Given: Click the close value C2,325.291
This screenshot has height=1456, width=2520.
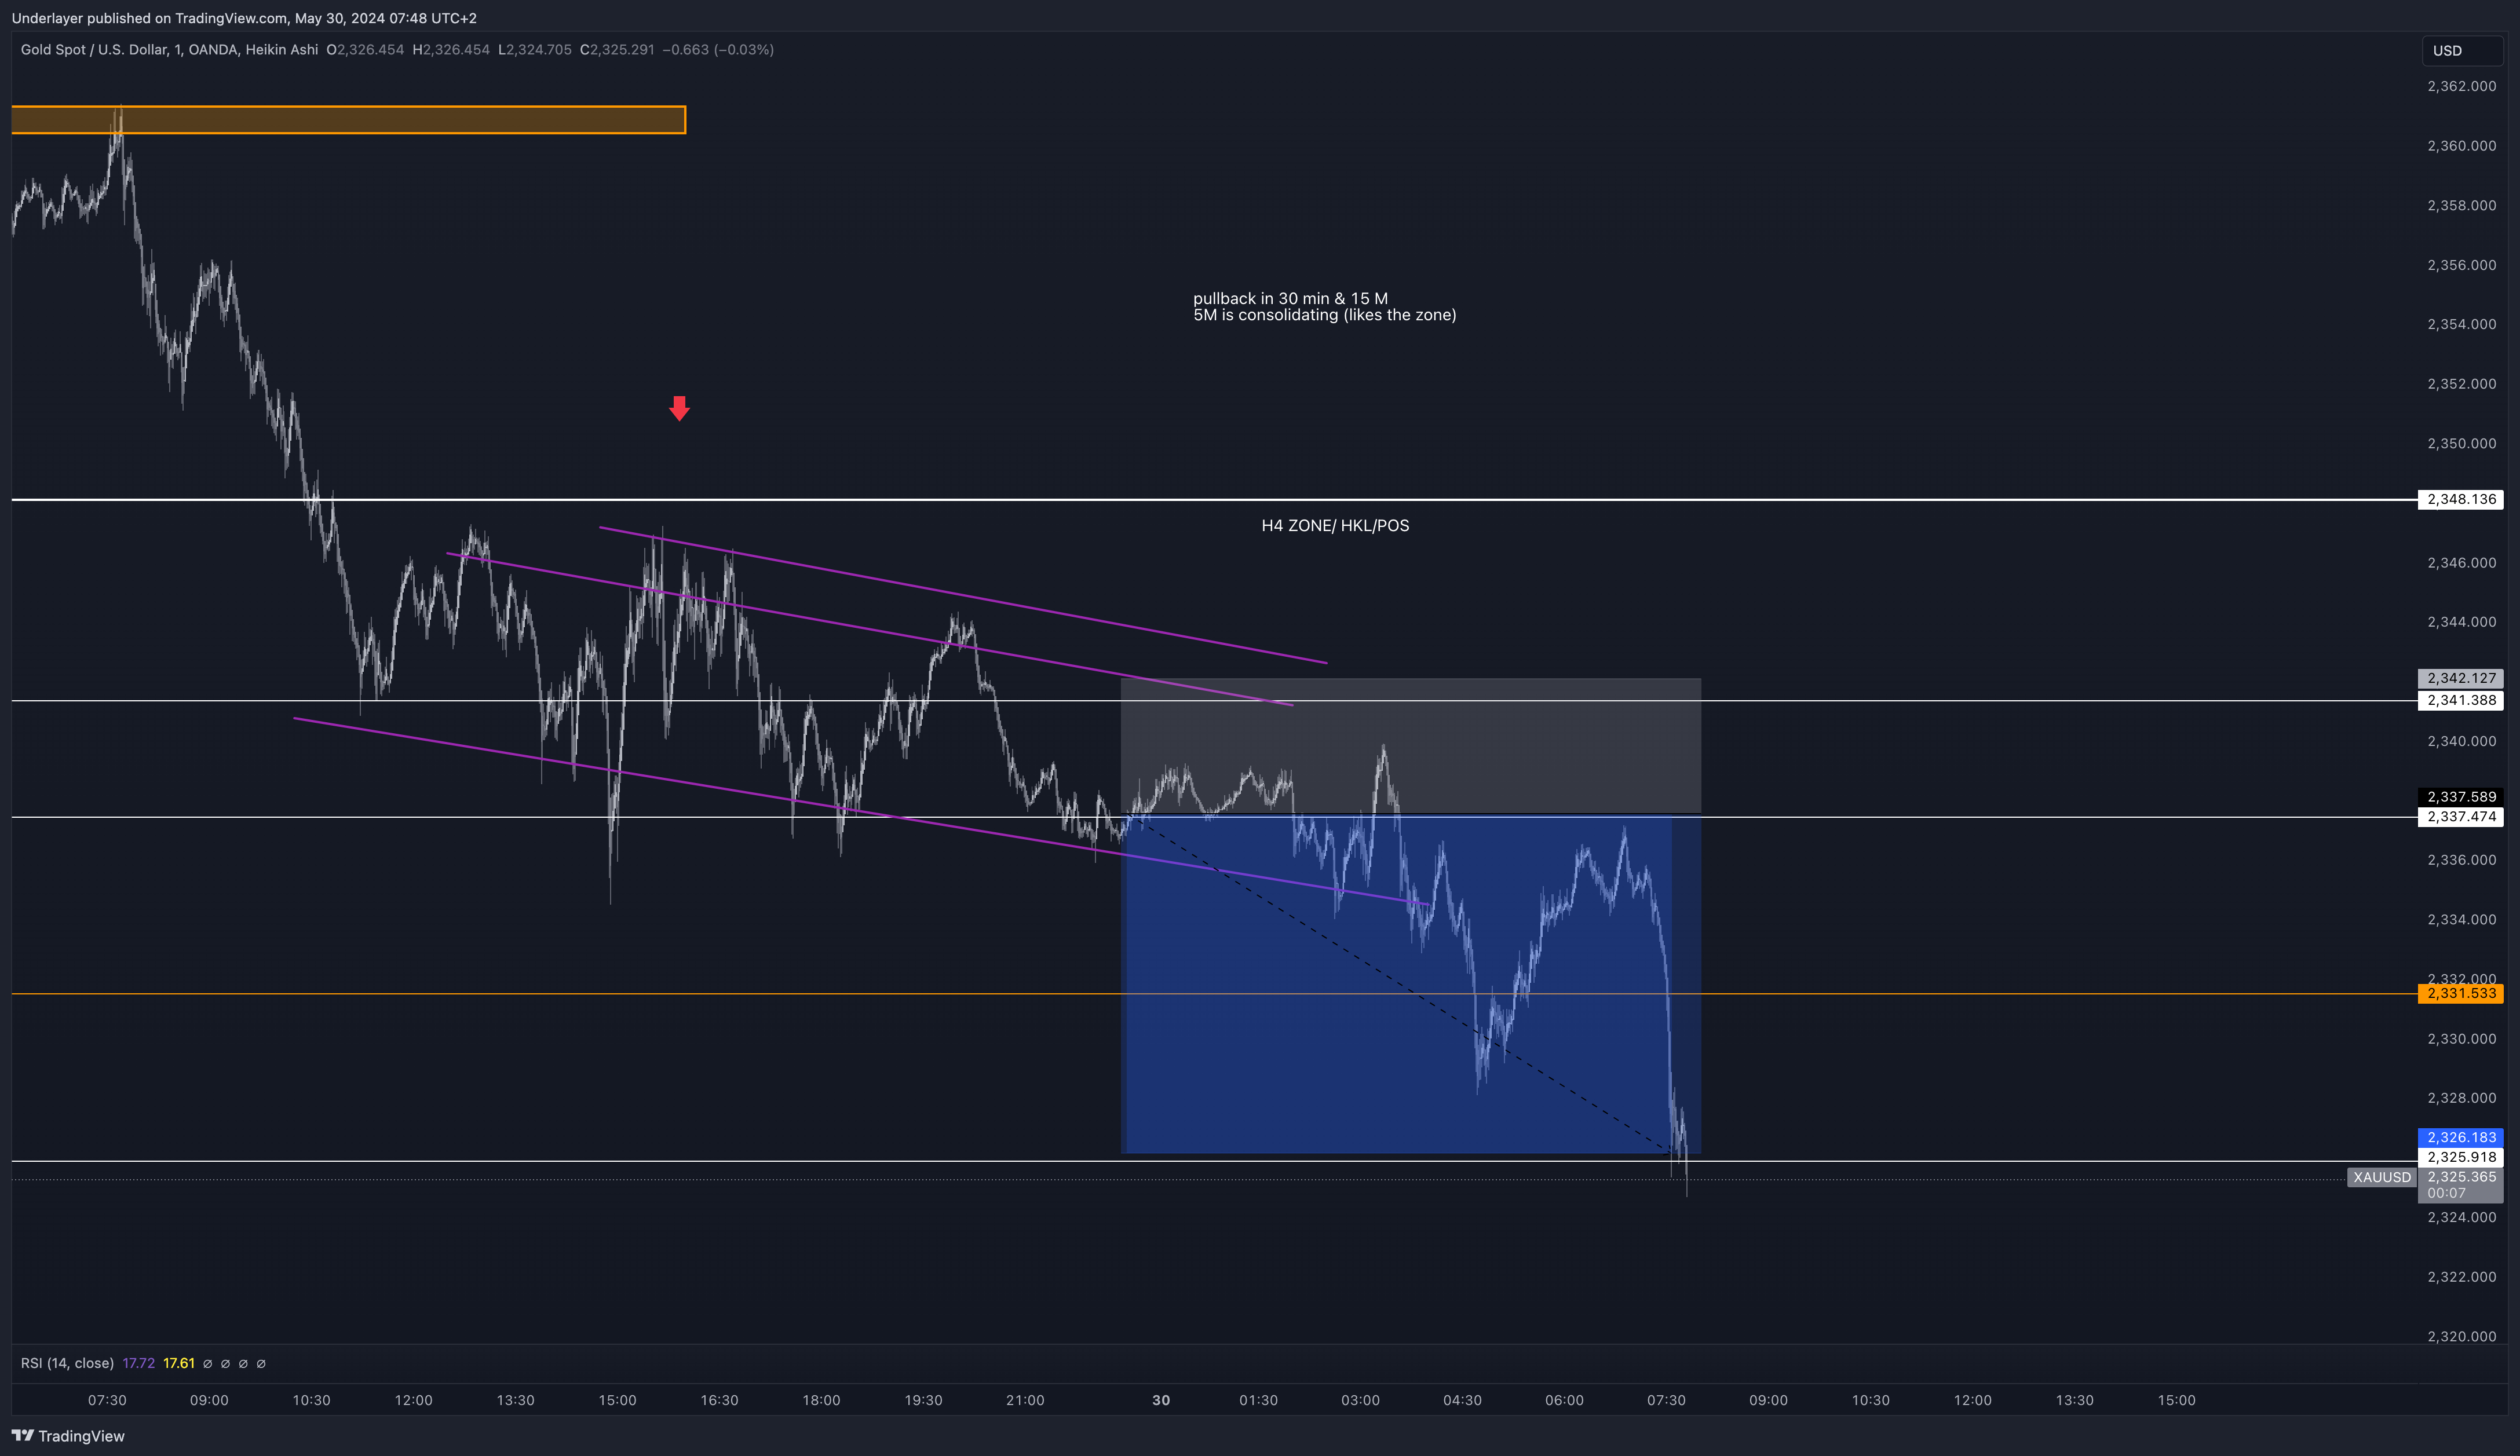Looking at the screenshot, I should tap(617, 49).
